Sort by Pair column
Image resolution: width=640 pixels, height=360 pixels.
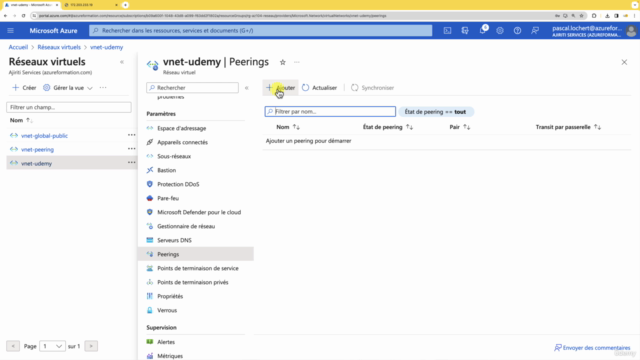point(460,127)
